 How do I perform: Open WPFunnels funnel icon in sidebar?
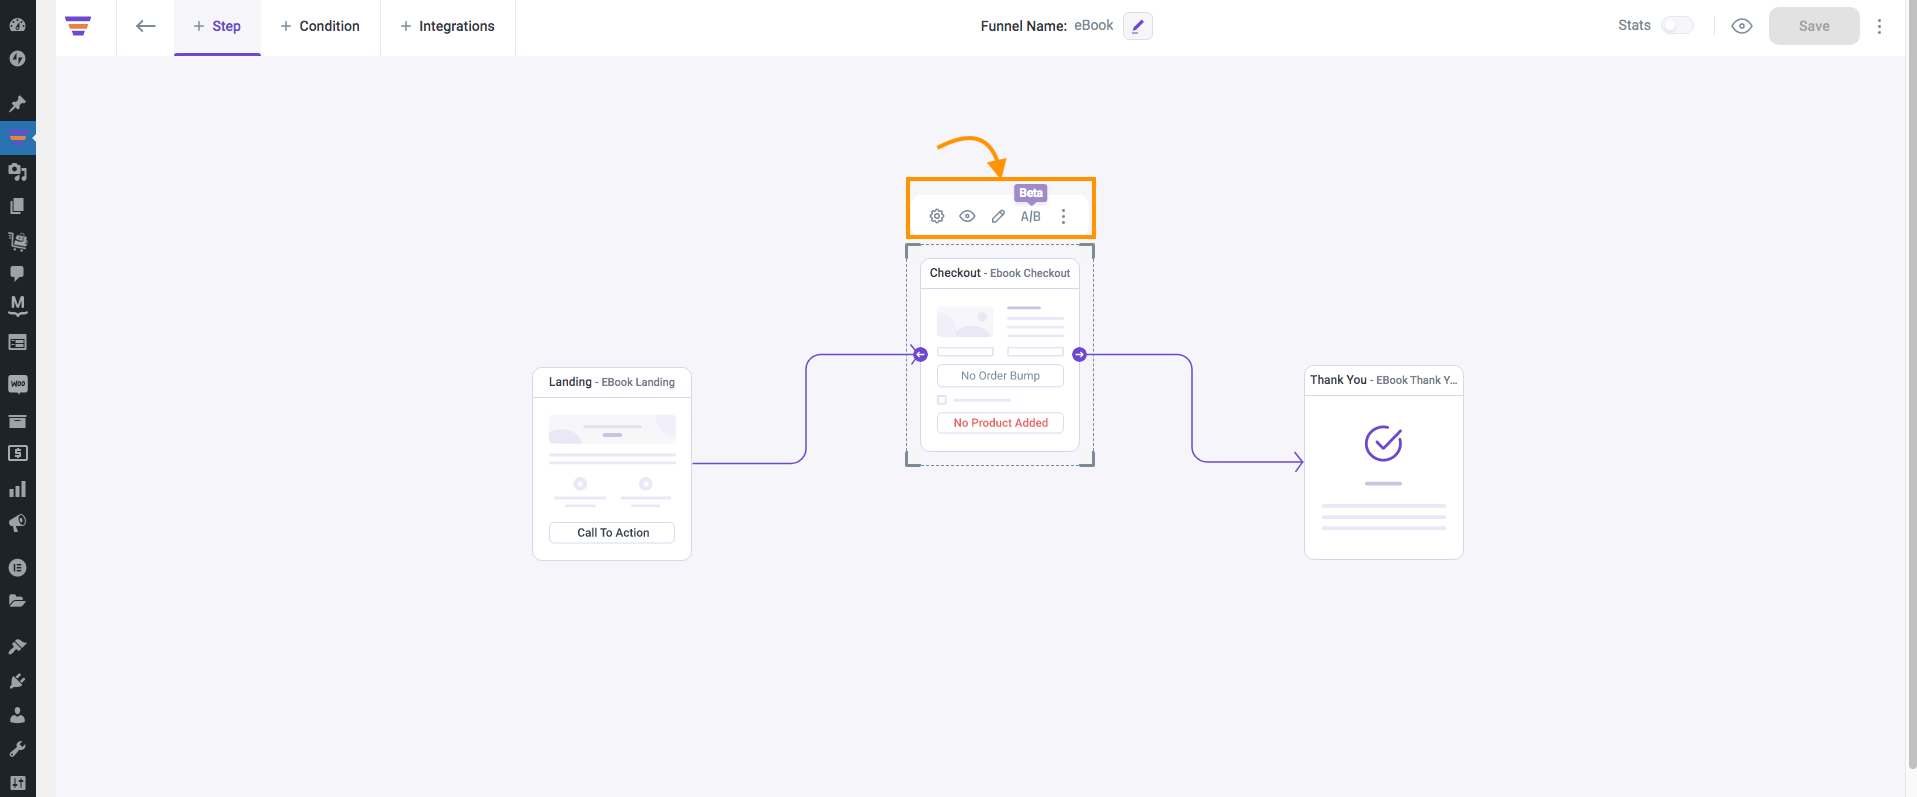tap(17, 138)
